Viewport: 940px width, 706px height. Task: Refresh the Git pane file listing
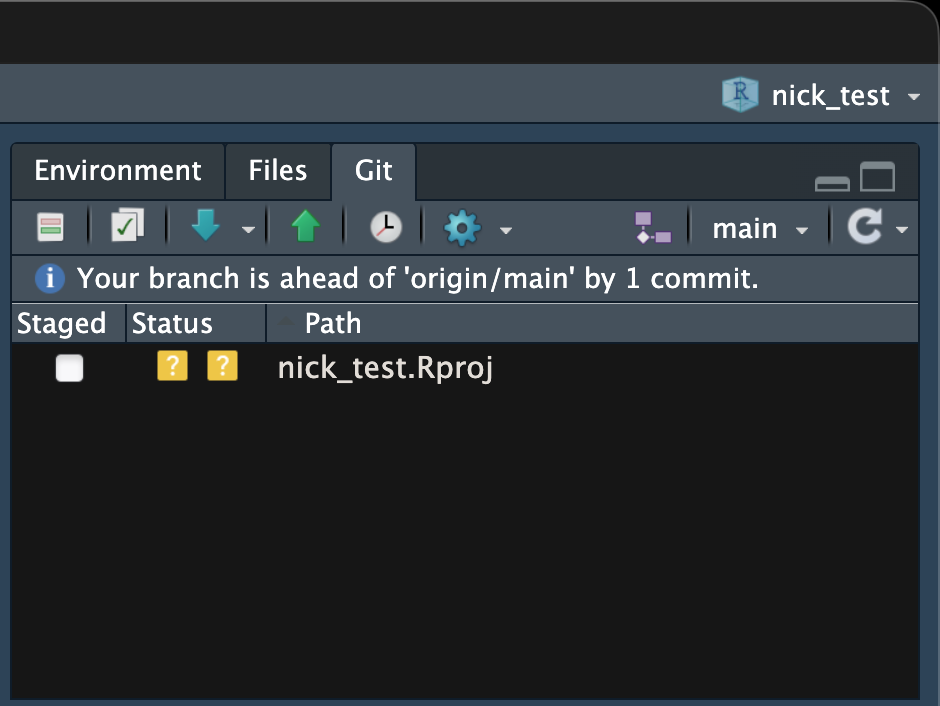pyautogui.click(x=863, y=228)
